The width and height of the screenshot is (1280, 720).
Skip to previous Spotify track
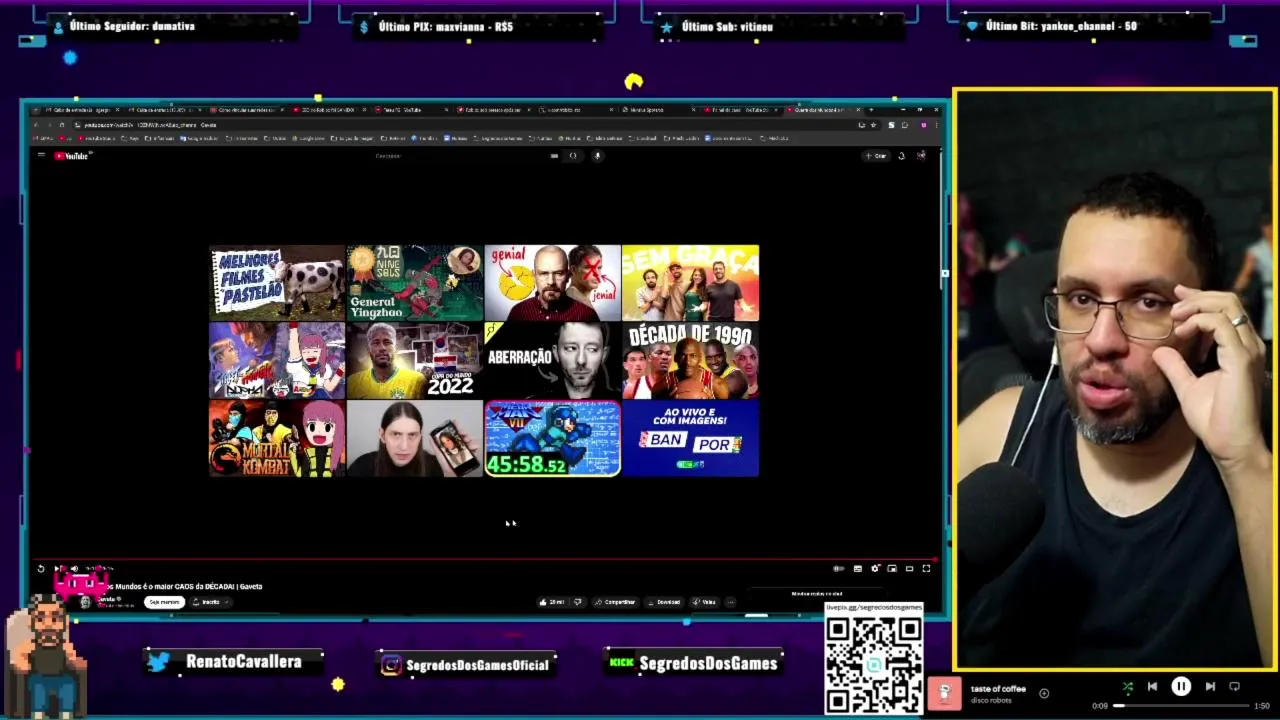[1152, 687]
